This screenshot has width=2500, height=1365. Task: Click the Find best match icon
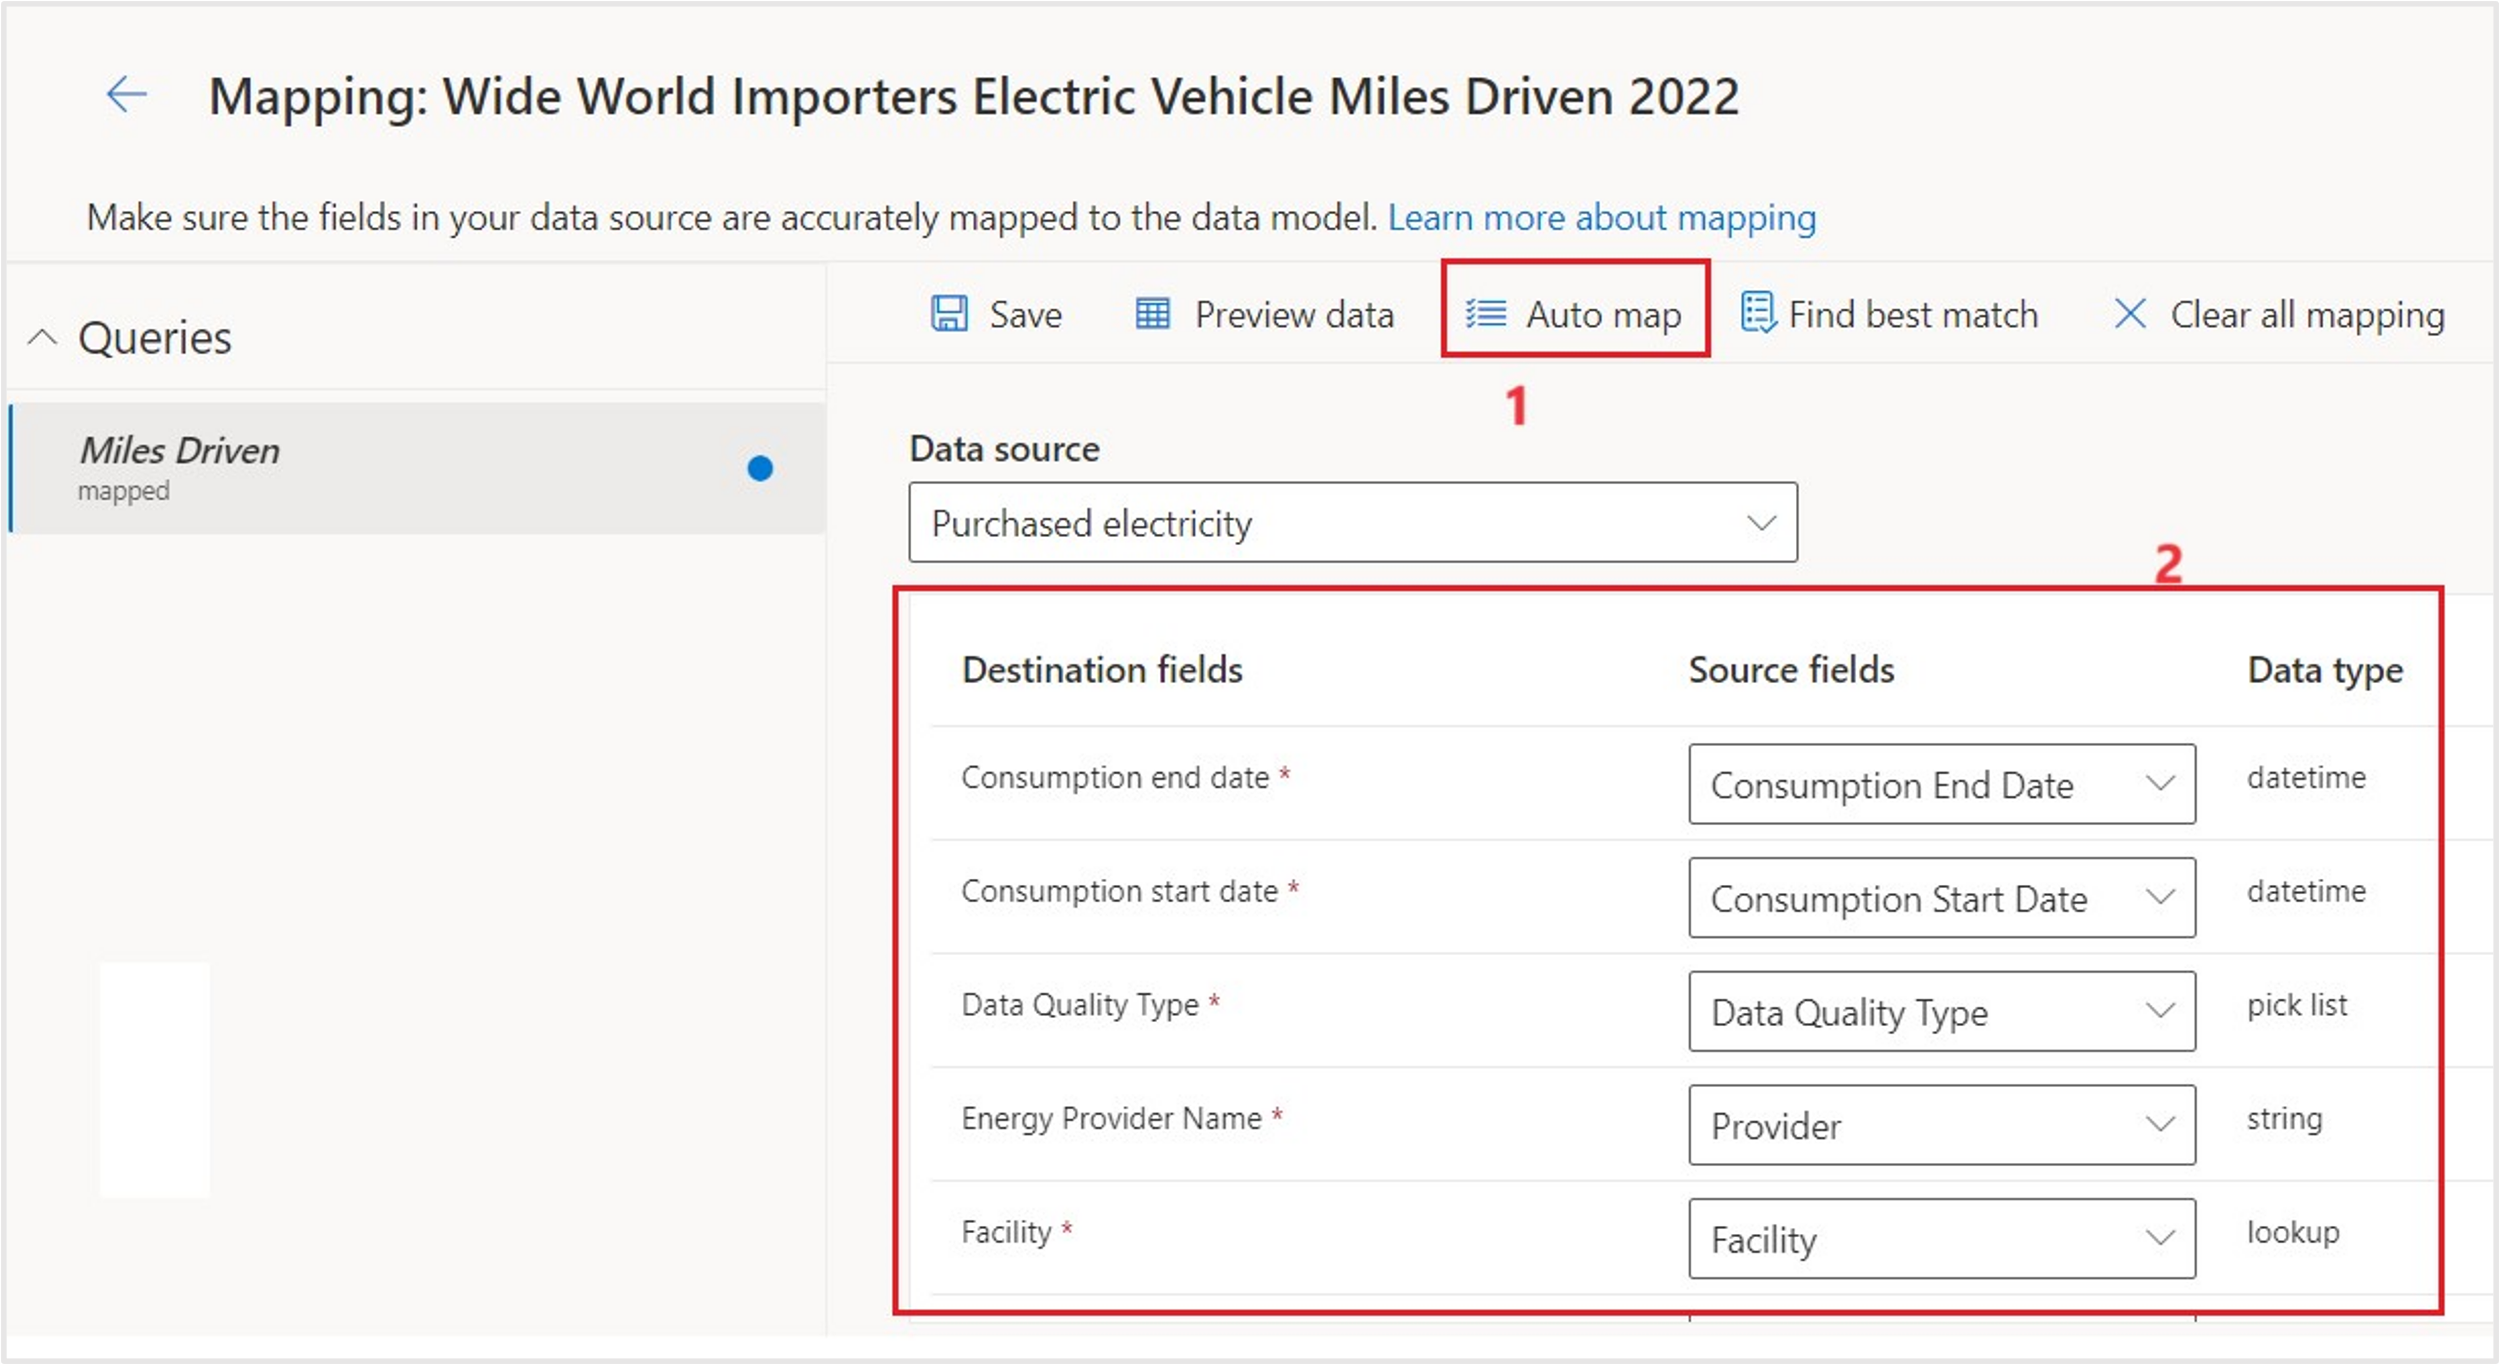point(1758,312)
